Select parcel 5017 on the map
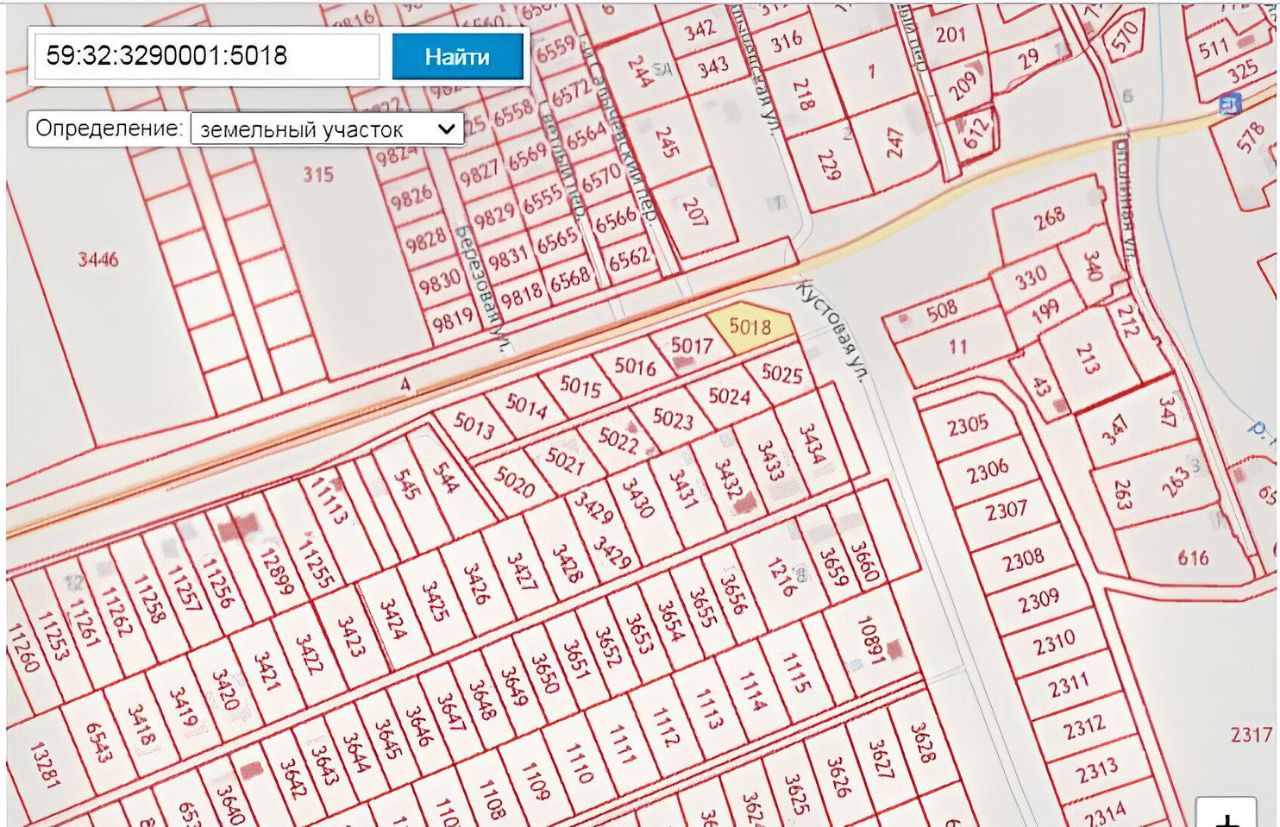 point(692,347)
